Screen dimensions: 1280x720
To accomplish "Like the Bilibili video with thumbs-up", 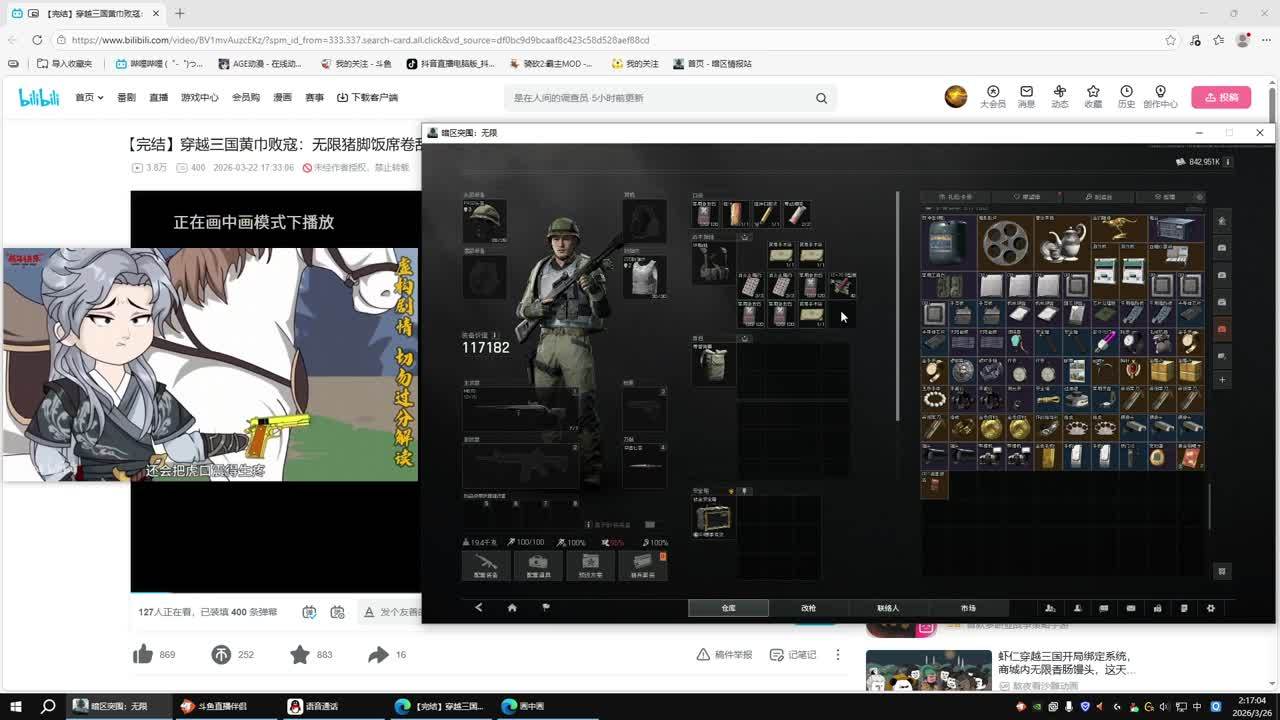I will click(x=143, y=655).
